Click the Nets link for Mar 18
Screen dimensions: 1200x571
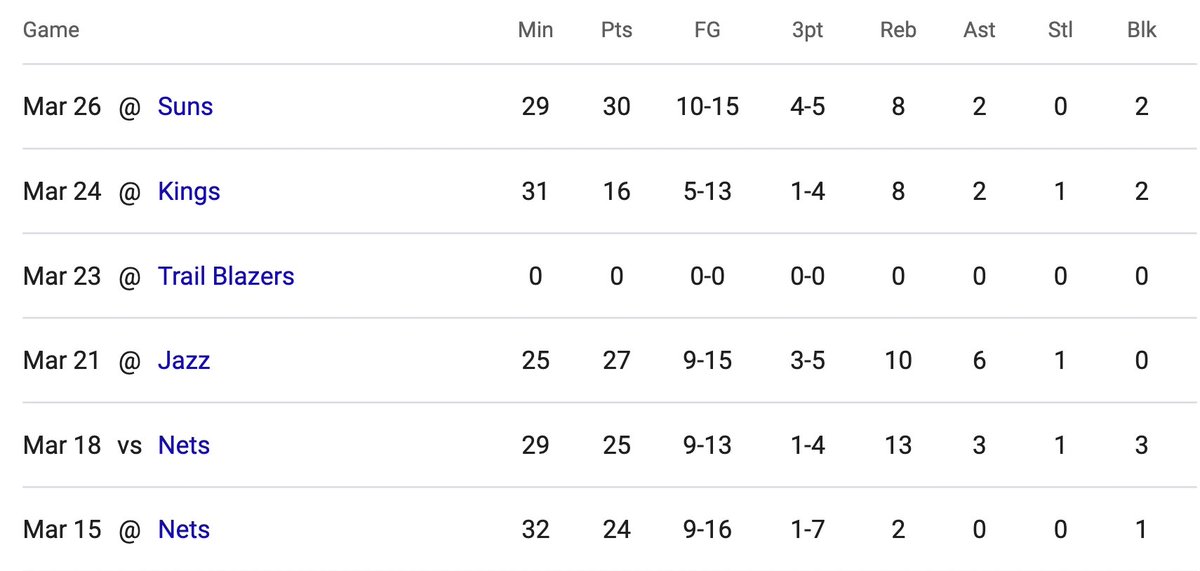(184, 445)
